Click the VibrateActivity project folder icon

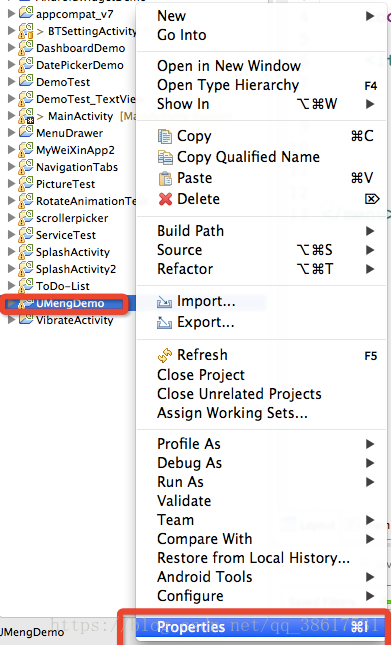coord(26,320)
